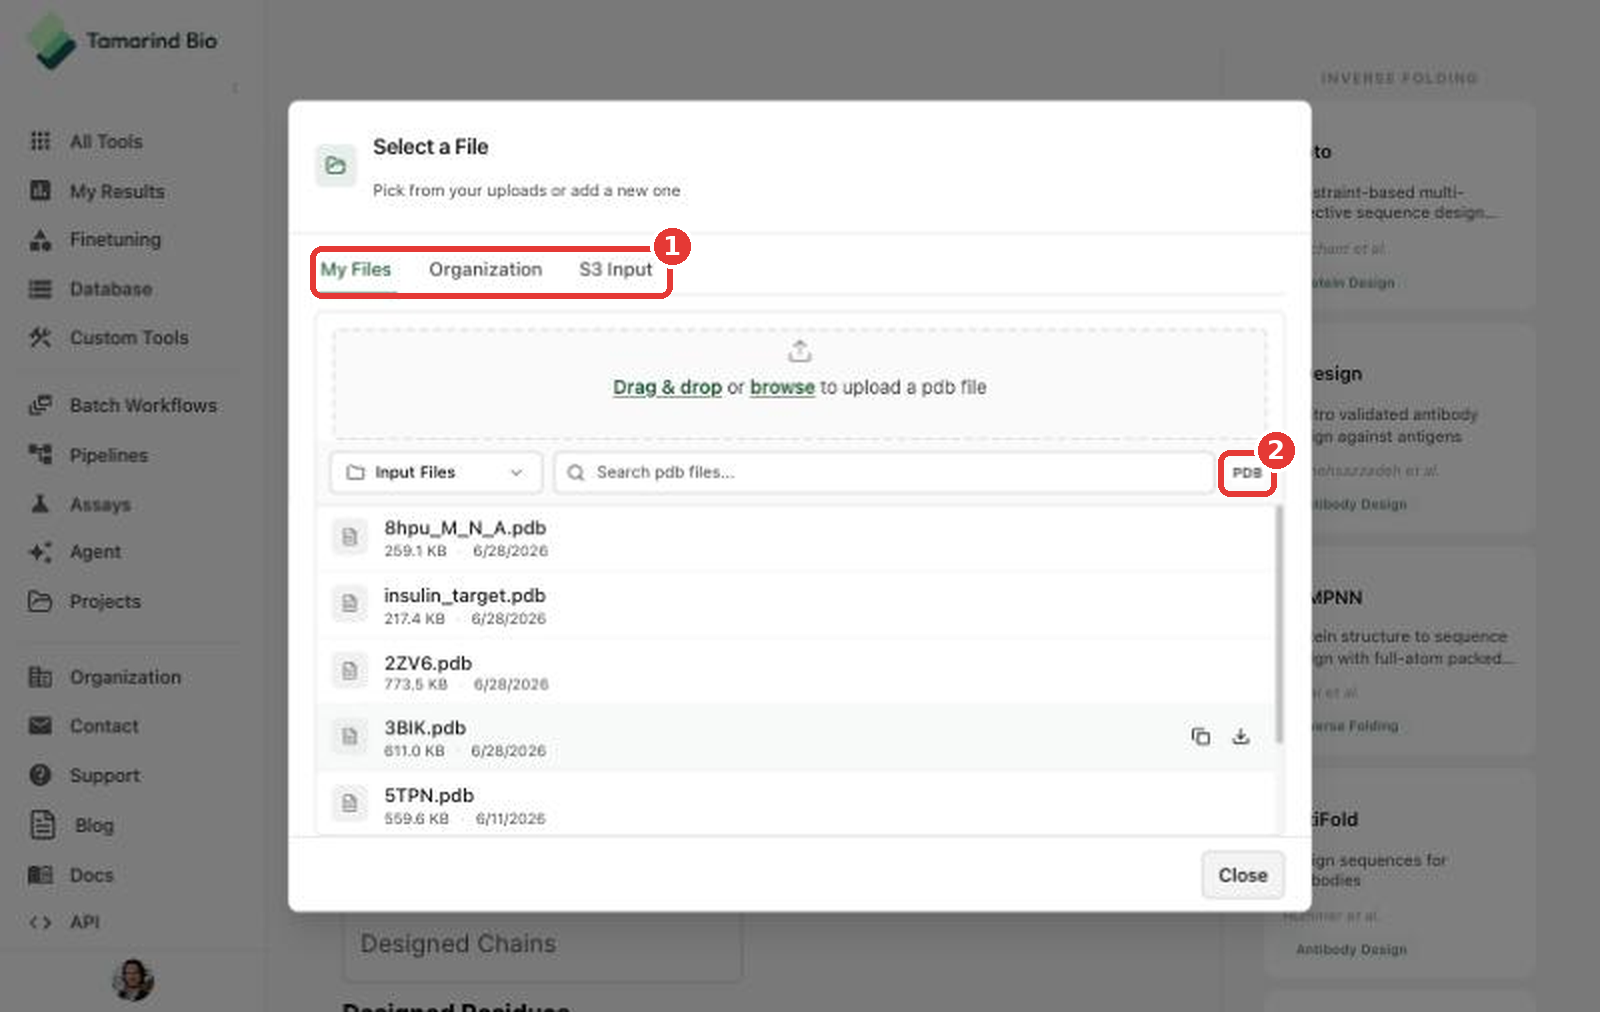Open All Tools in sidebar
The width and height of the screenshot is (1600, 1012).
87,142
